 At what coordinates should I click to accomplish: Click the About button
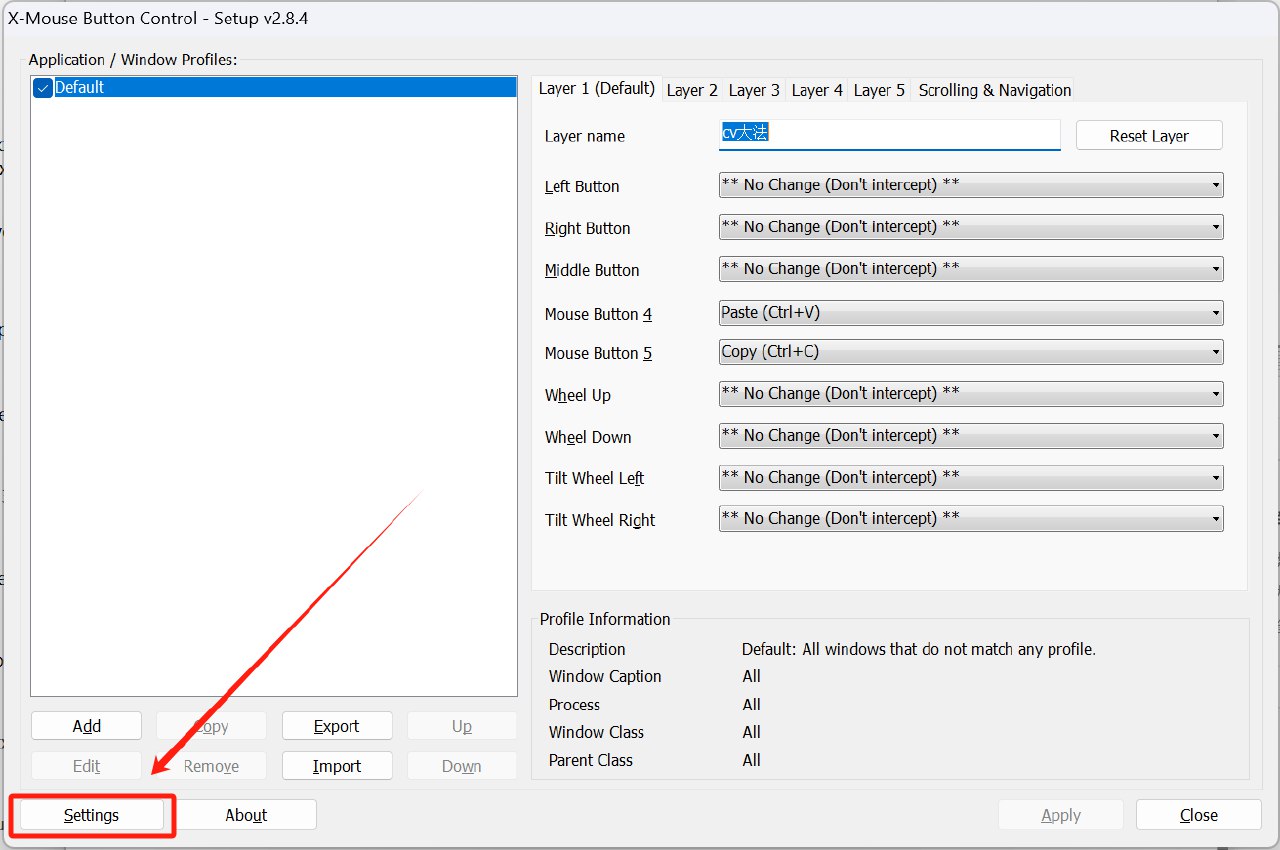(x=246, y=815)
